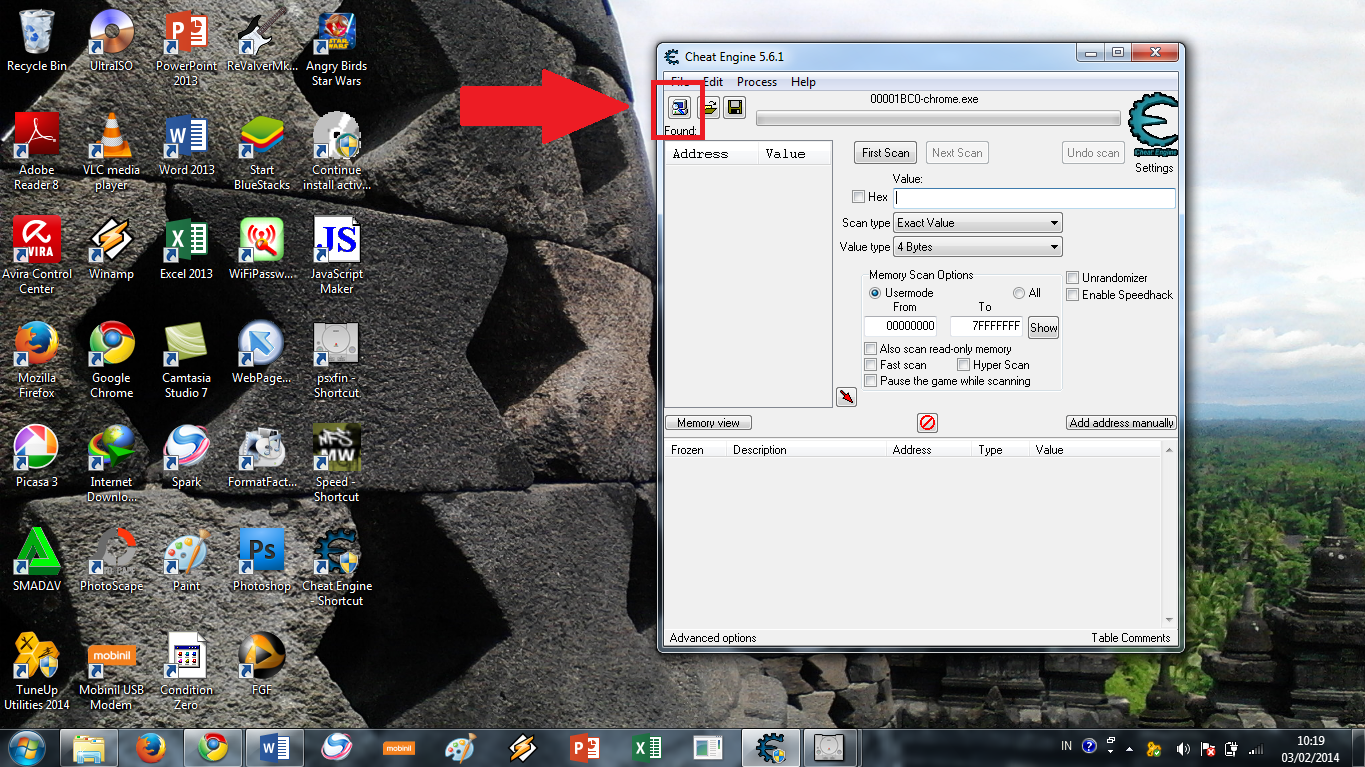Open Settings via the Cheat Engine logo
The height and width of the screenshot is (767, 1365).
coord(1153,125)
